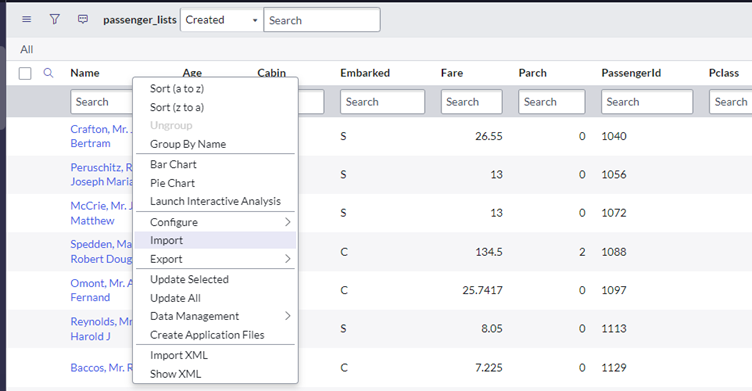Image resolution: width=752 pixels, height=391 pixels.
Task: Click the Pclass column header
Action: point(724,73)
